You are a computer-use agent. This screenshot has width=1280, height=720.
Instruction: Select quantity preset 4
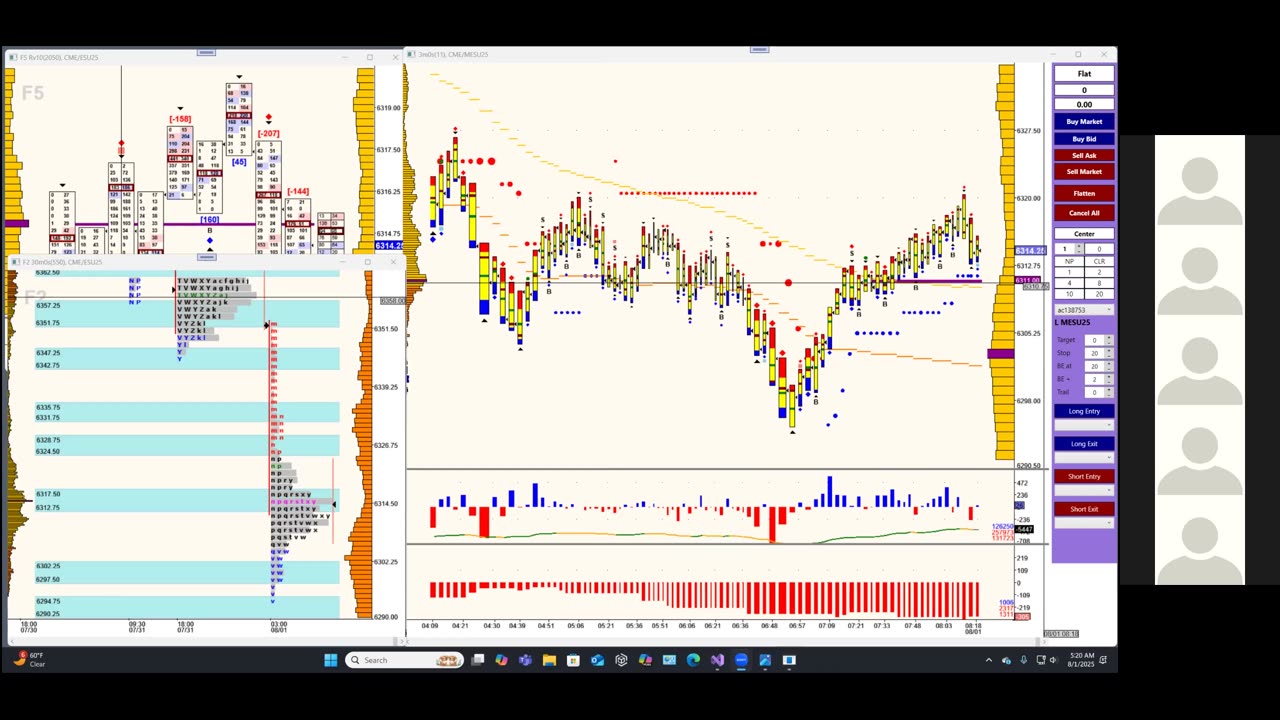tap(1069, 283)
